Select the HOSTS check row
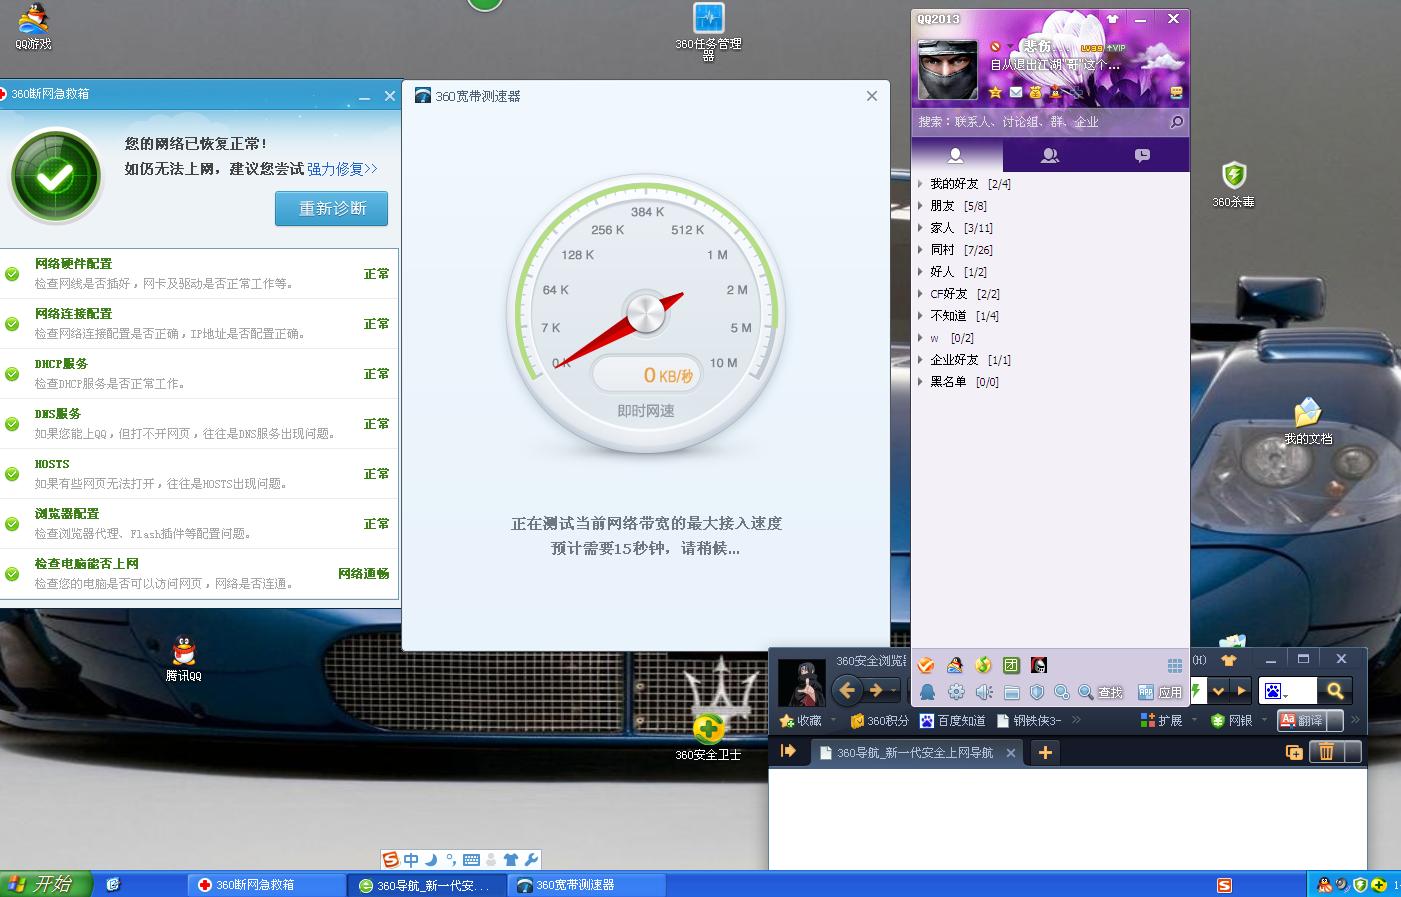Image resolution: width=1401 pixels, height=897 pixels. click(199, 473)
